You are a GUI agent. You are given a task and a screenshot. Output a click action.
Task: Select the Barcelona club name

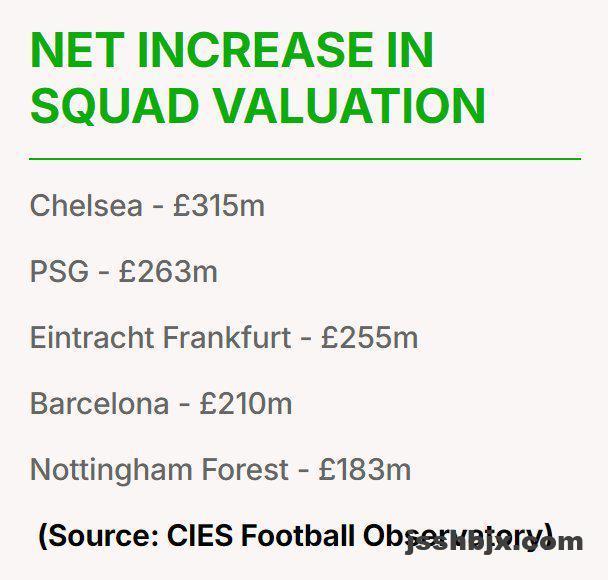click(99, 404)
